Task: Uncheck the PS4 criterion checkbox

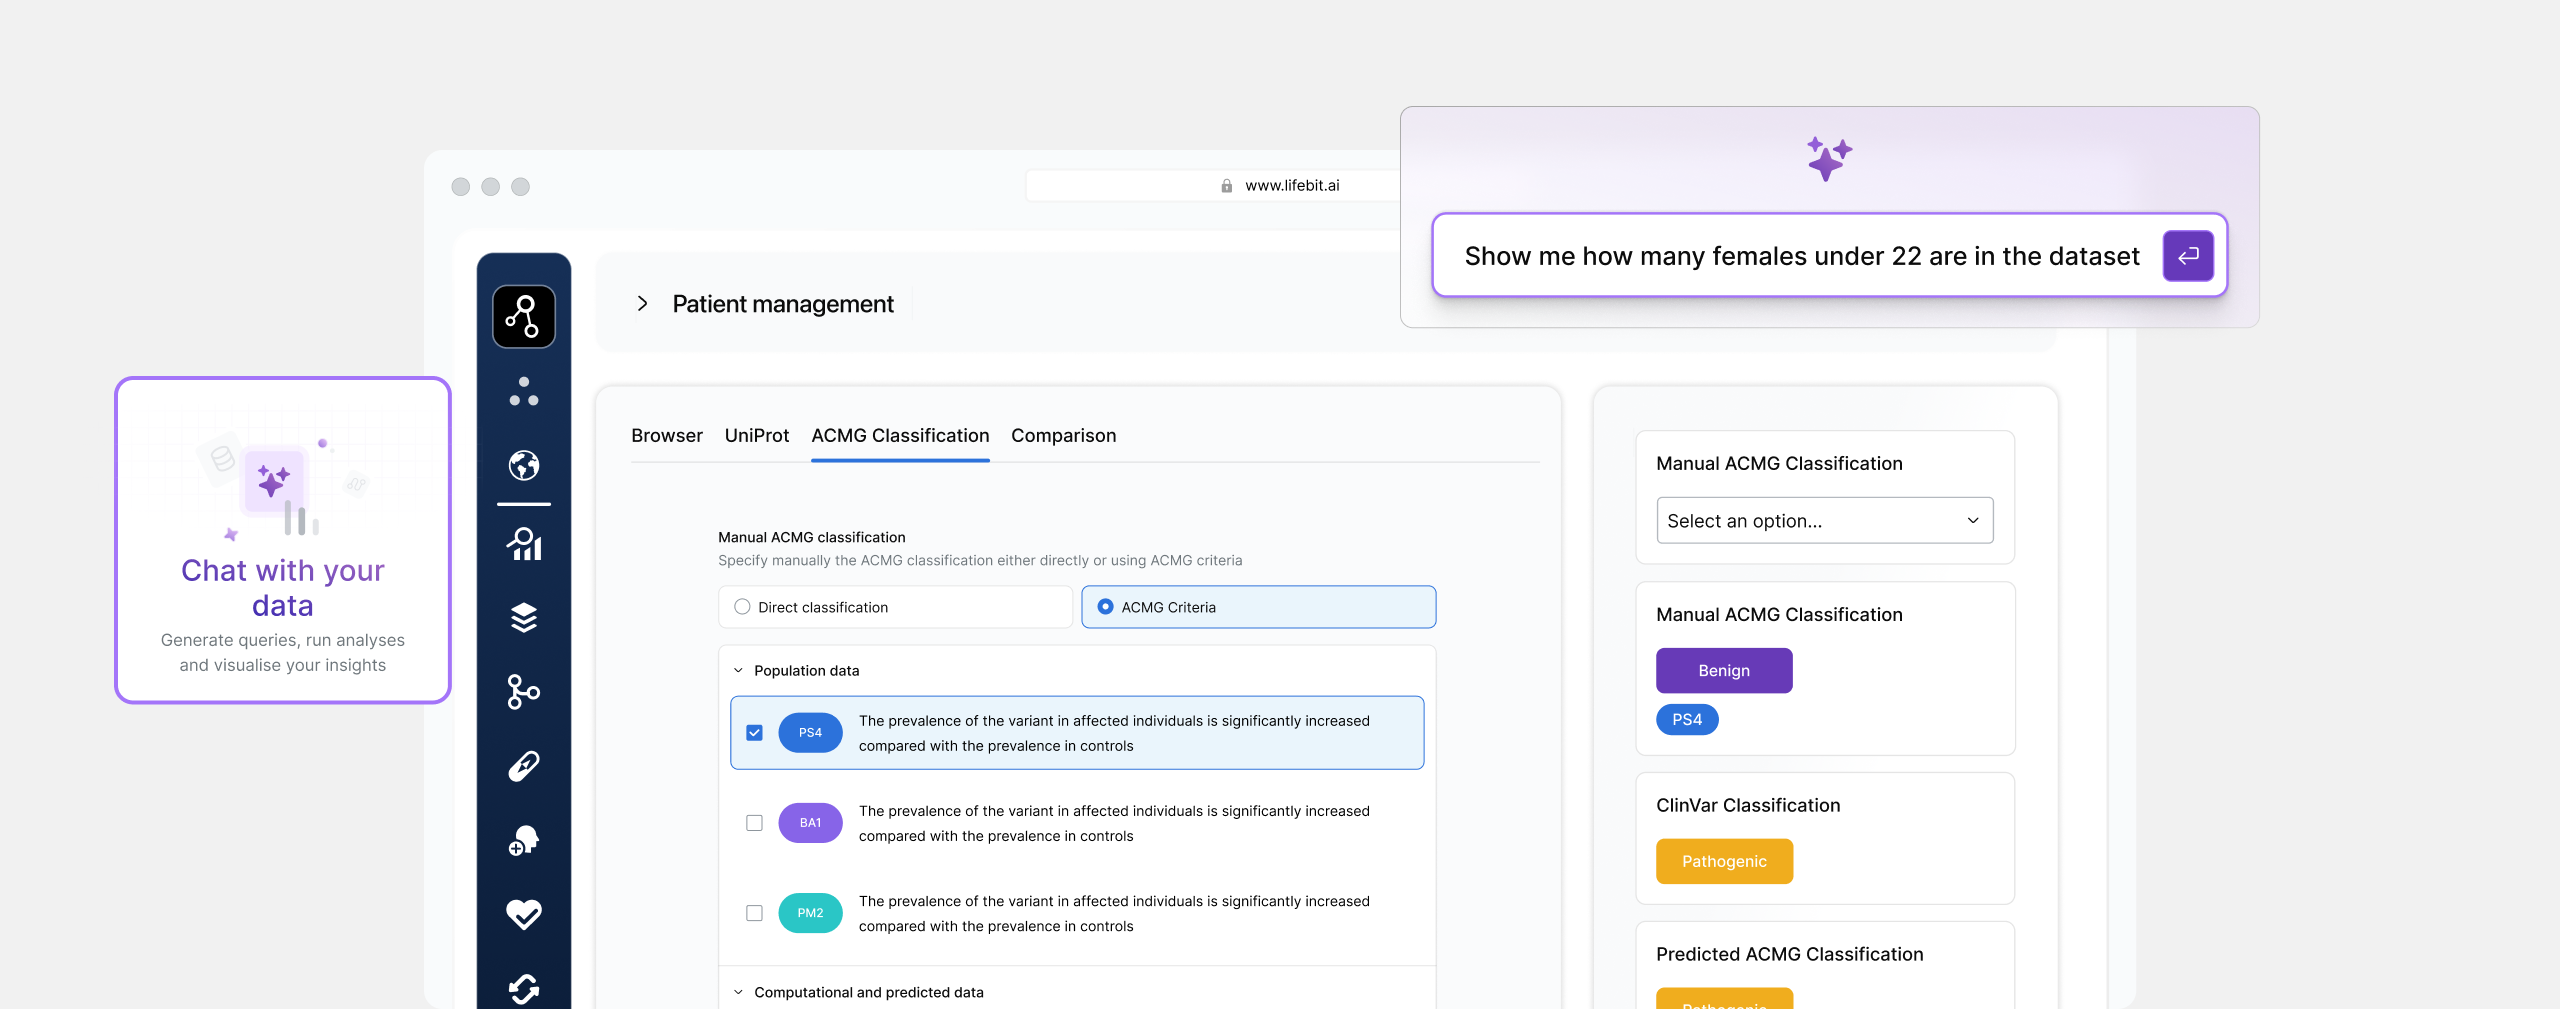Action: 754,733
